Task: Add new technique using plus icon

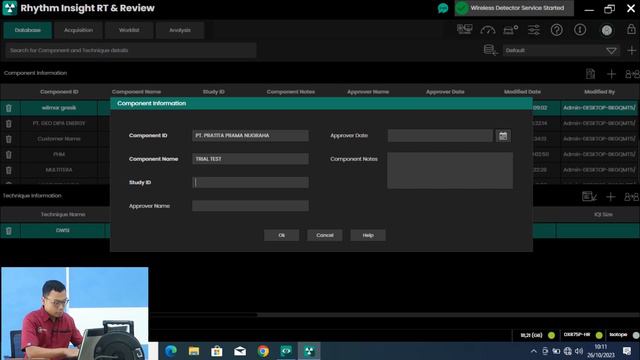Action: point(610,197)
